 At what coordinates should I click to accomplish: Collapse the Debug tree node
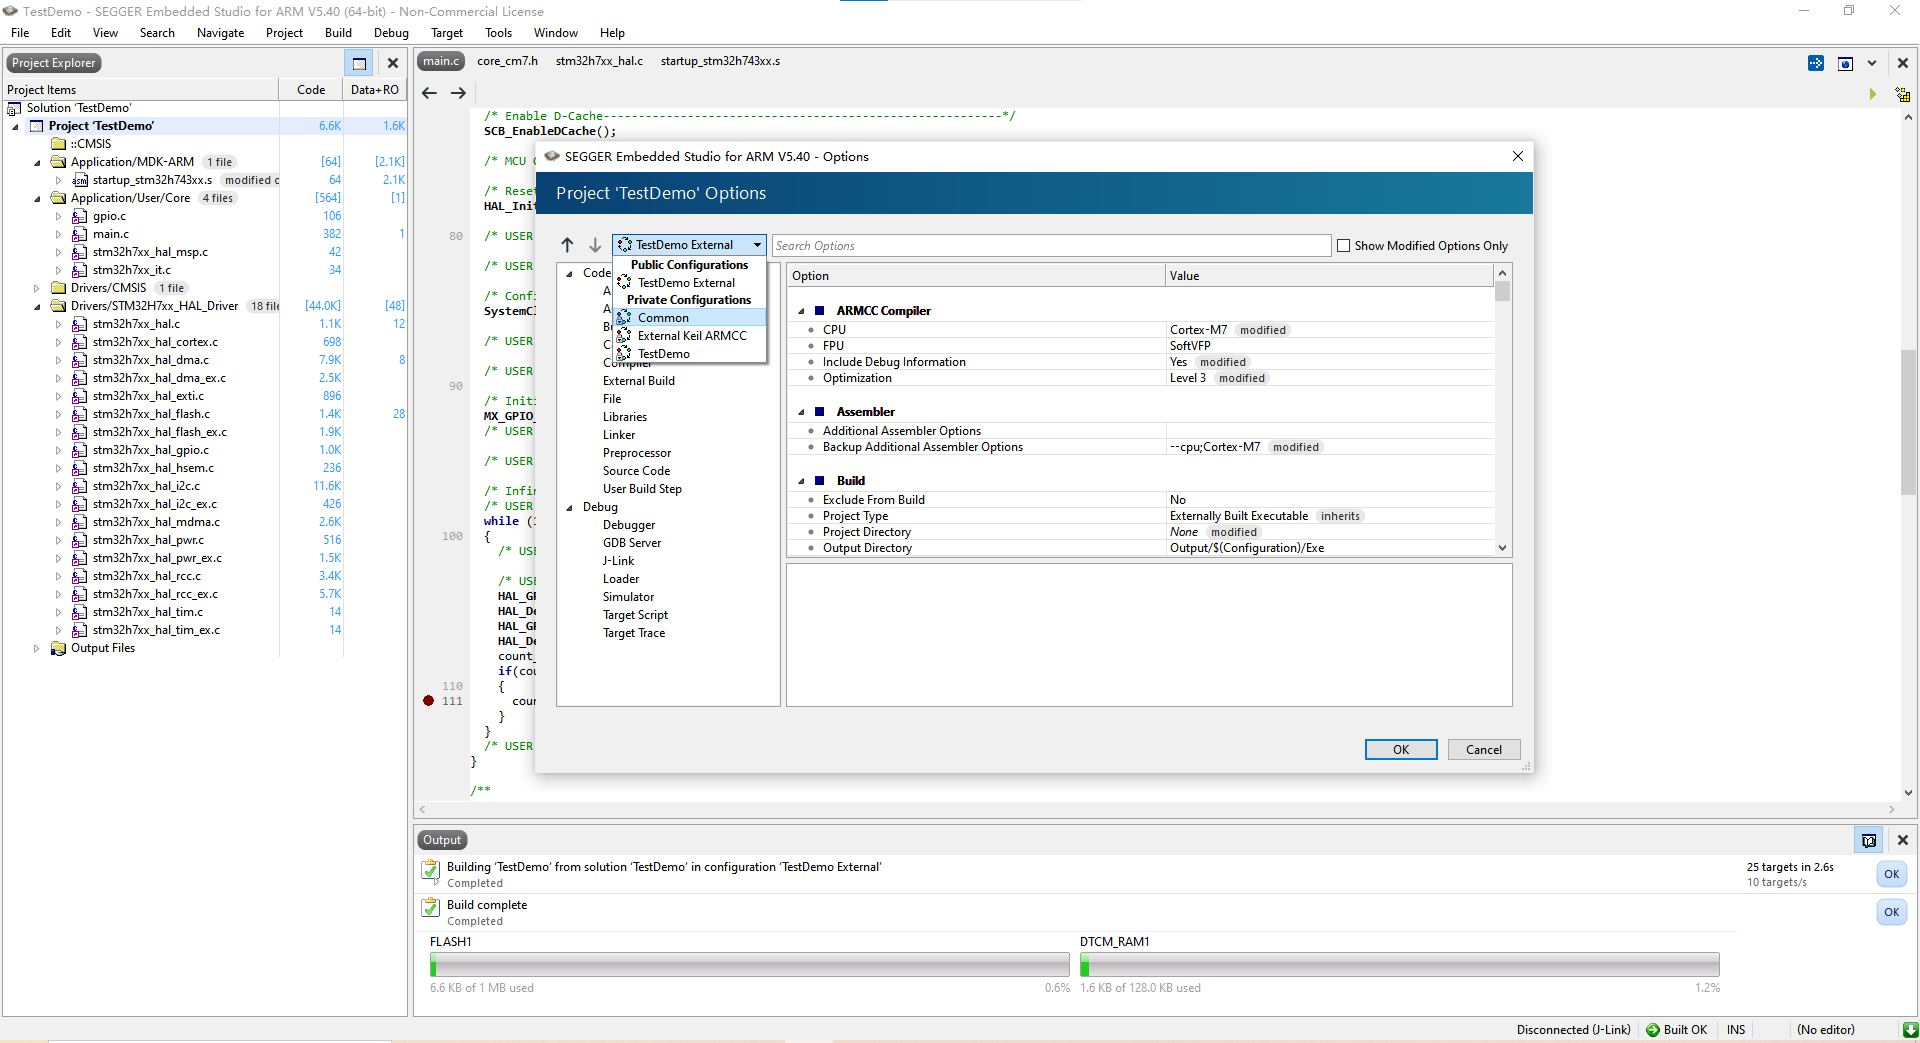(x=570, y=507)
